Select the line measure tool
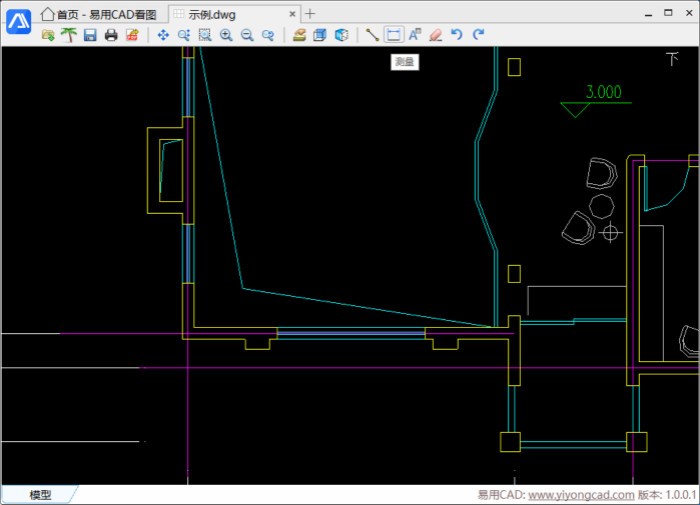Image resolution: width=700 pixels, height=505 pixels. pyautogui.click(x=372, y=35)
